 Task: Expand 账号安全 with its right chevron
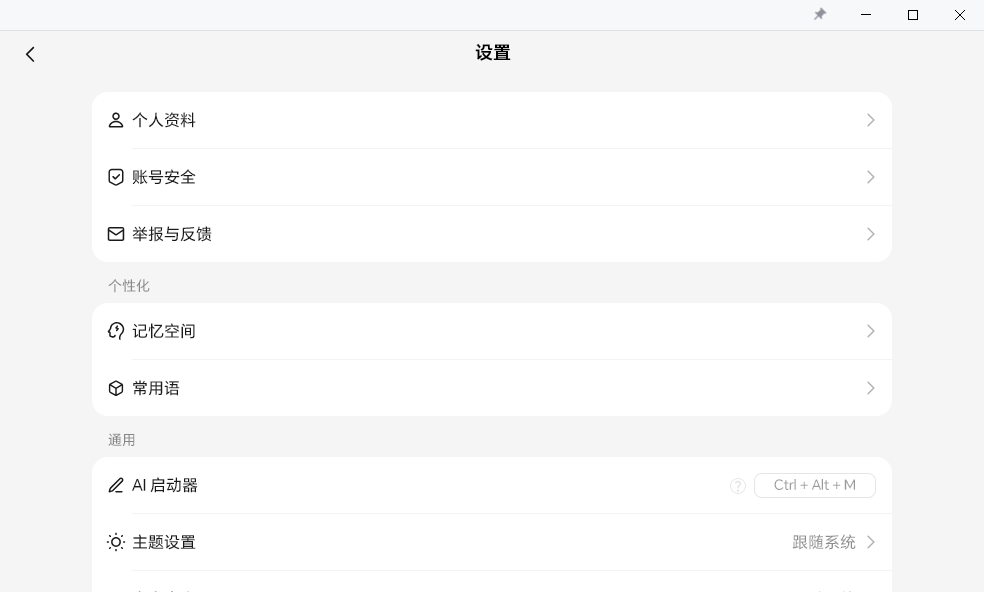(x=870, y=177)
